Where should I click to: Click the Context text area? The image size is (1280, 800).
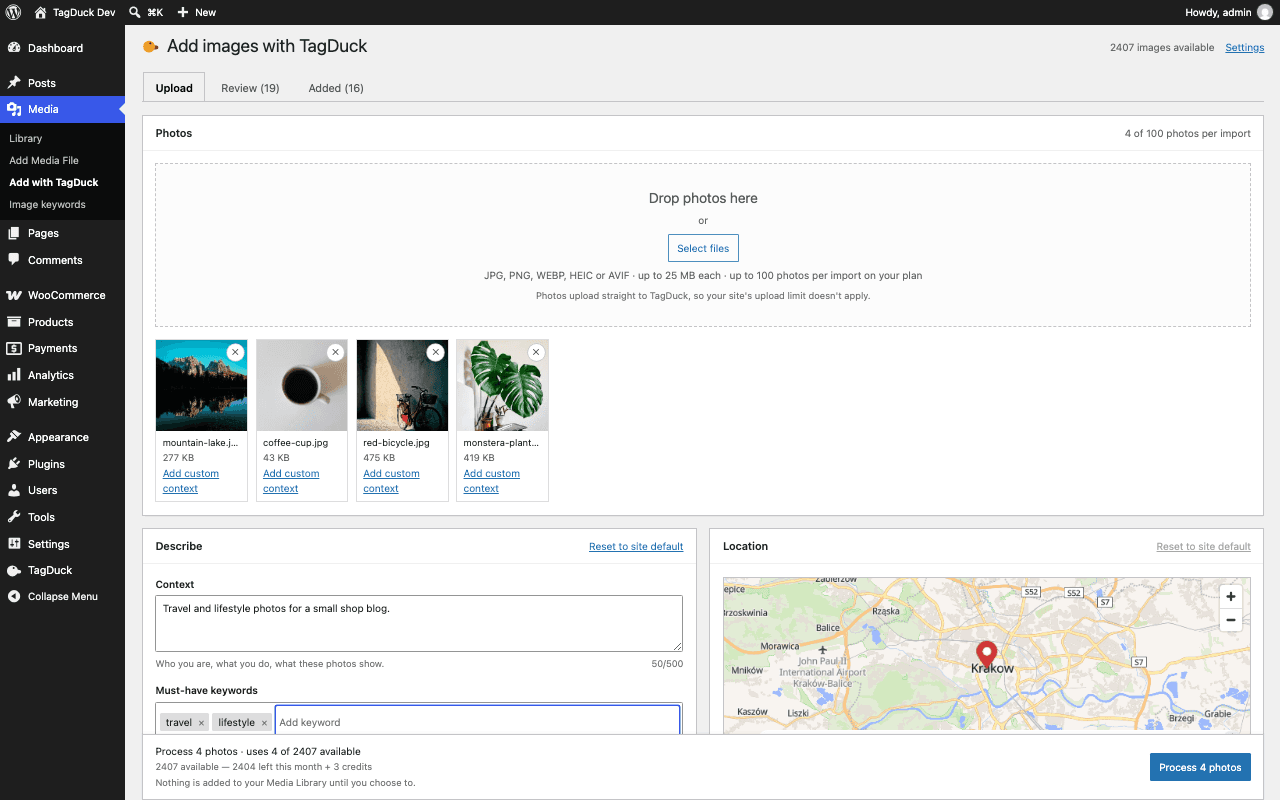419,624
